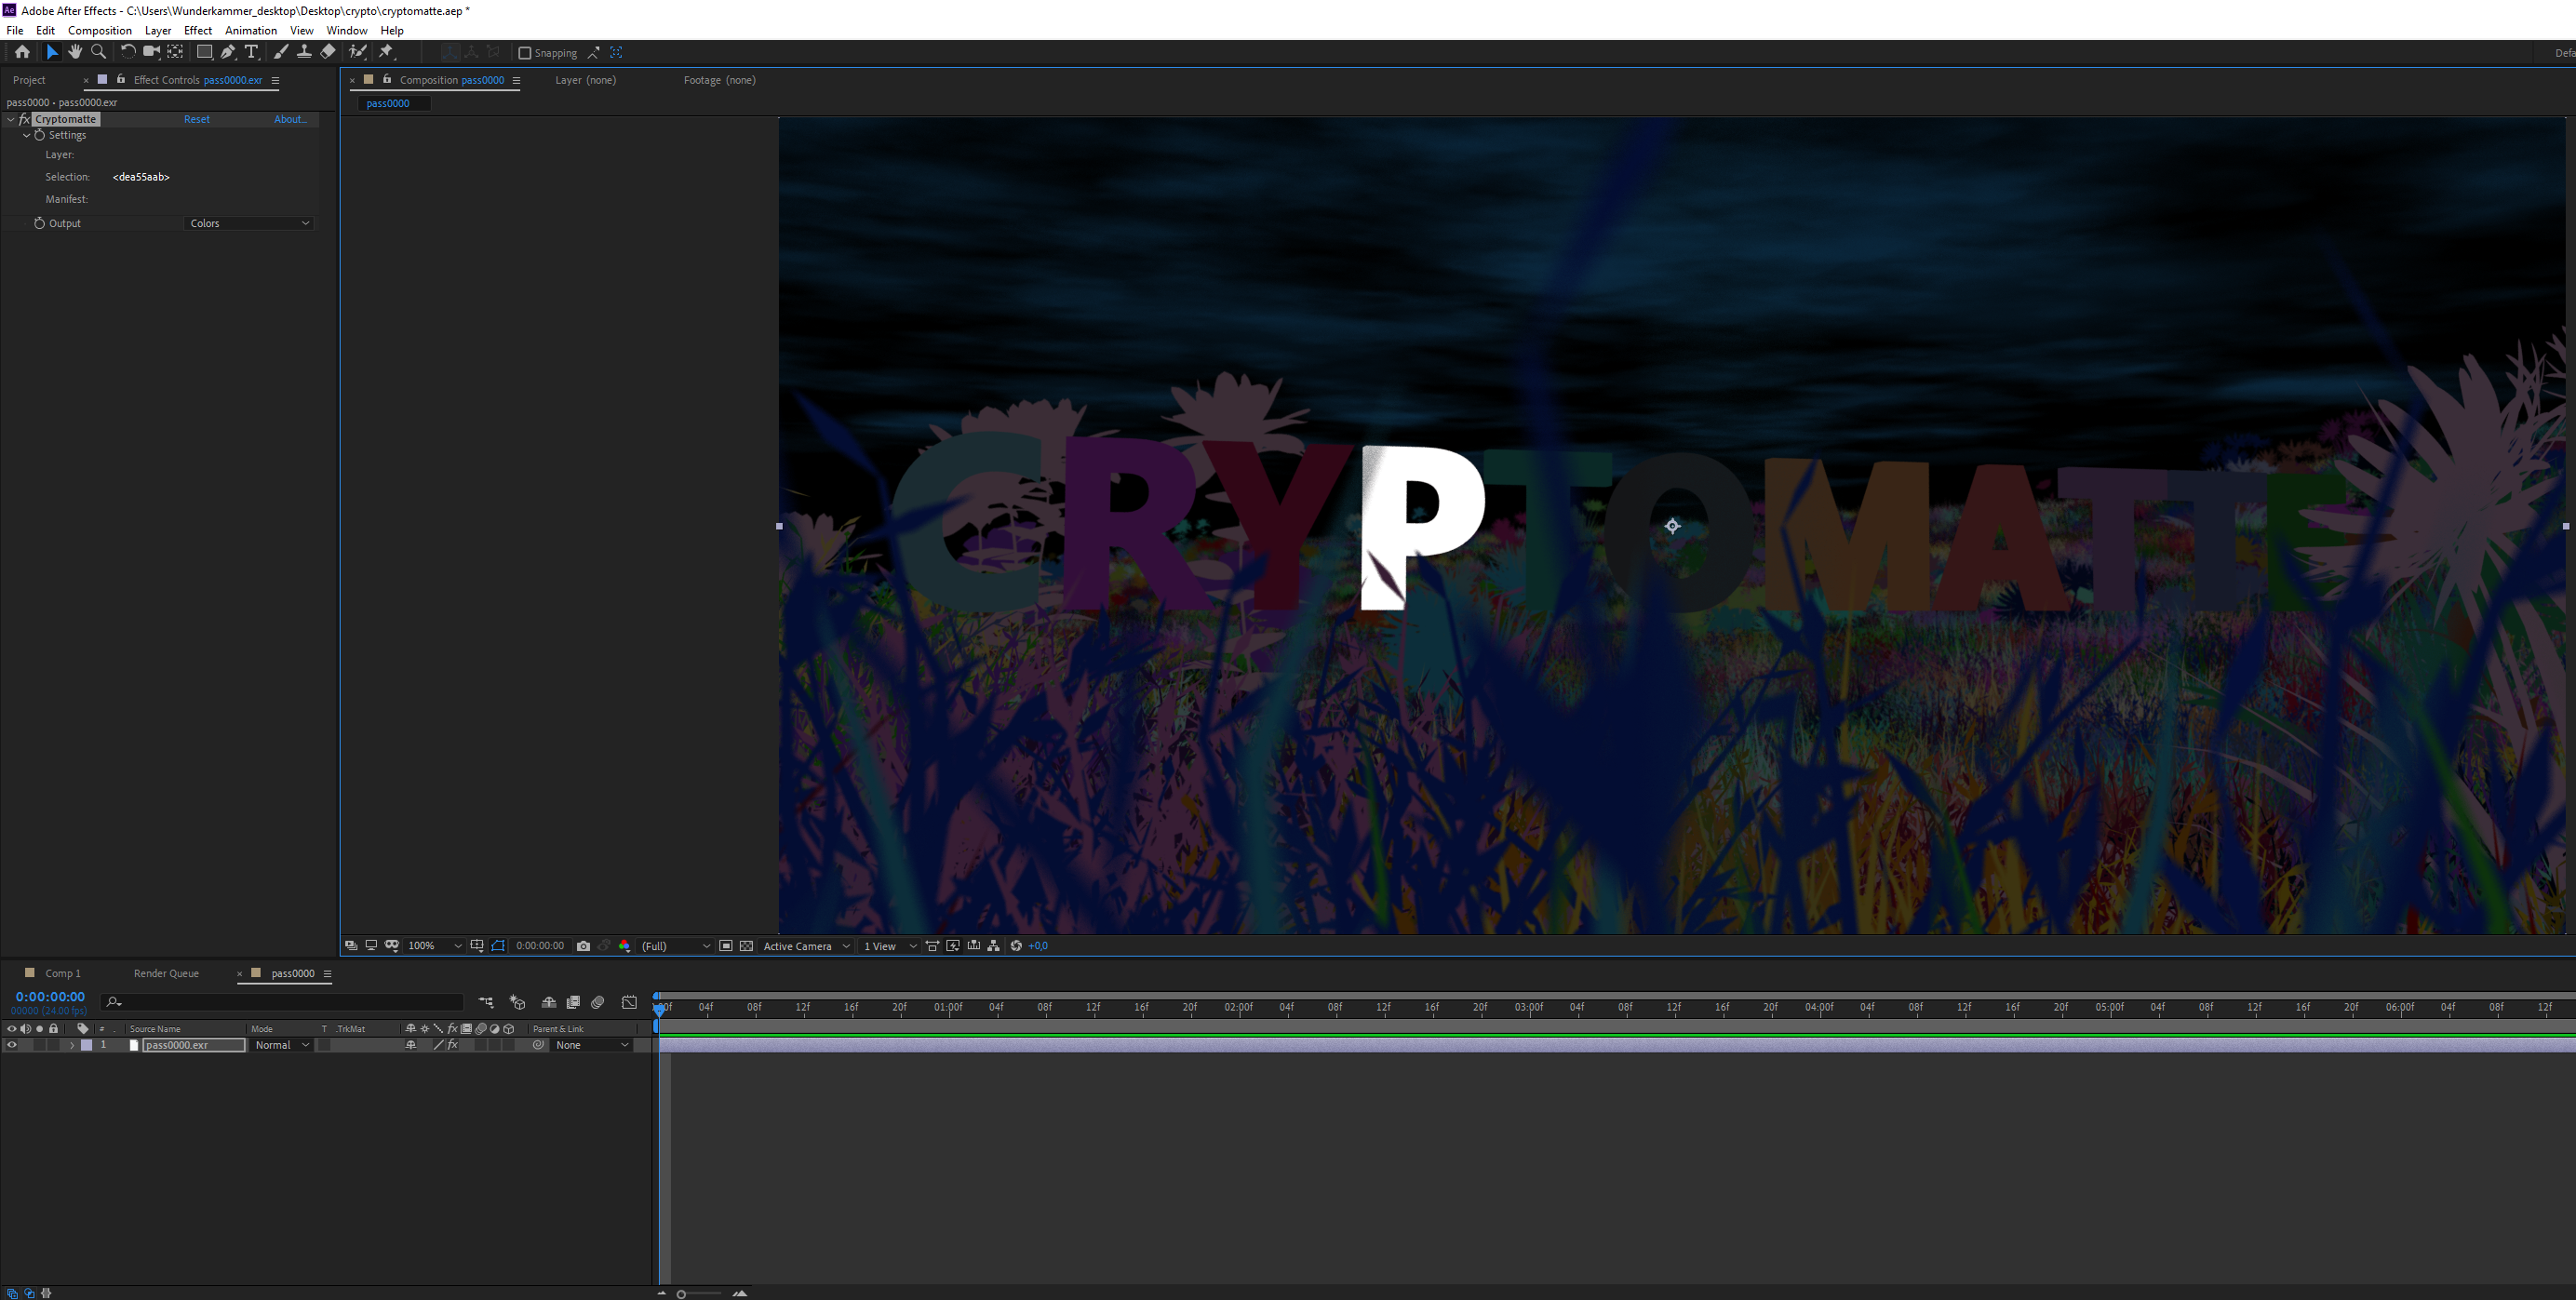Open the 100% magnification dropdown
This screenshot has width=2576, height=1300.
click(x=435, y=946)
